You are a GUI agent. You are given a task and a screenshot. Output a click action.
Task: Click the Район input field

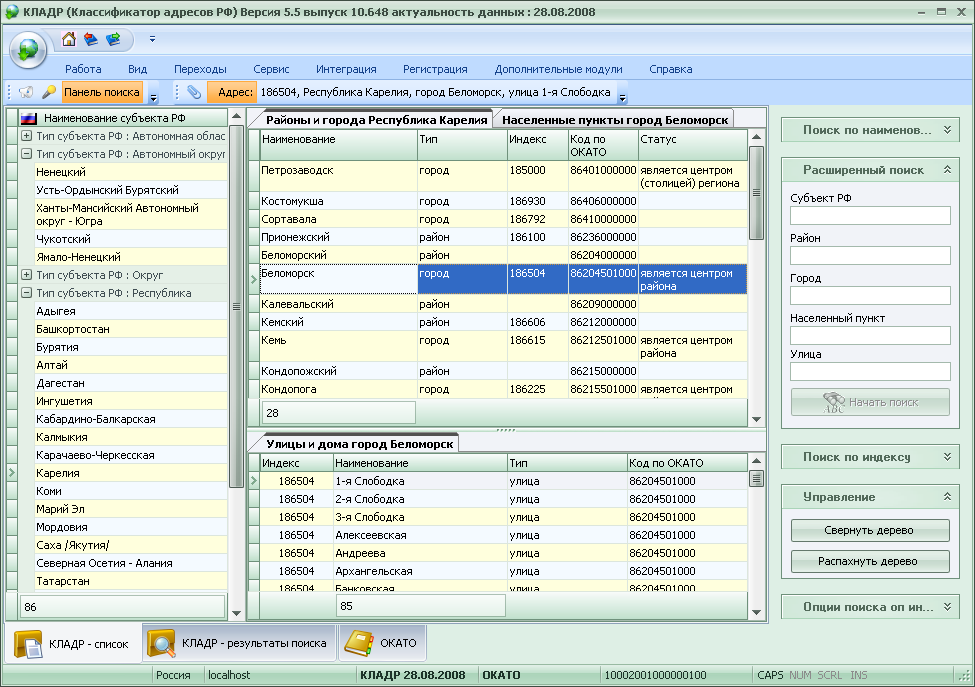[x=870, y=256]
